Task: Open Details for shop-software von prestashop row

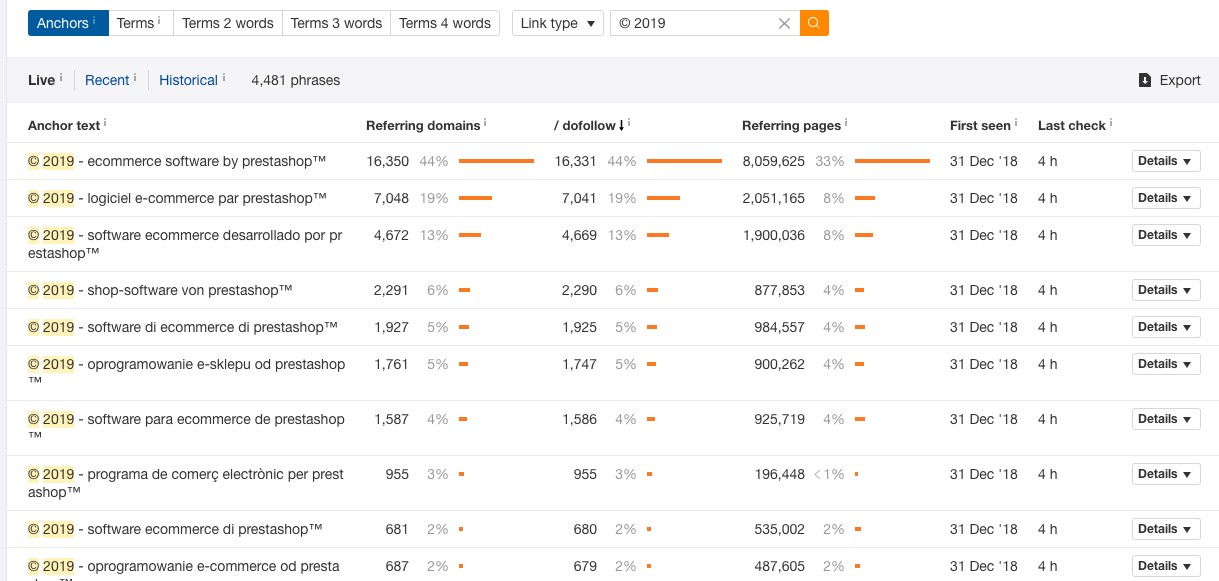Action: click(1166, 290)
